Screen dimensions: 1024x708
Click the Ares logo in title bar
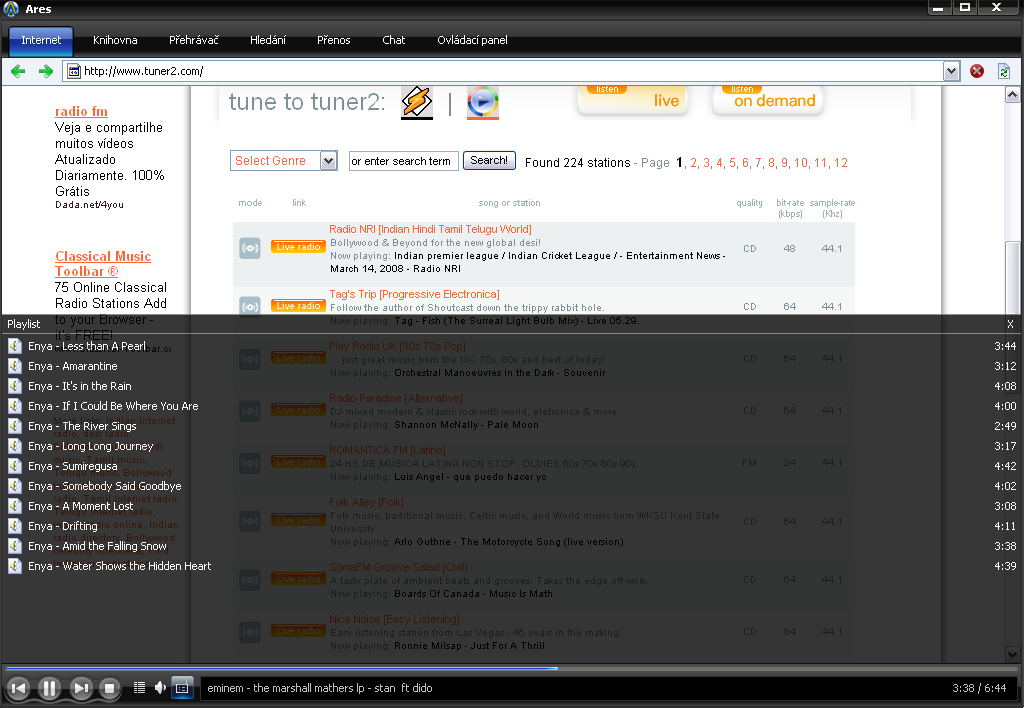point(11,8)
